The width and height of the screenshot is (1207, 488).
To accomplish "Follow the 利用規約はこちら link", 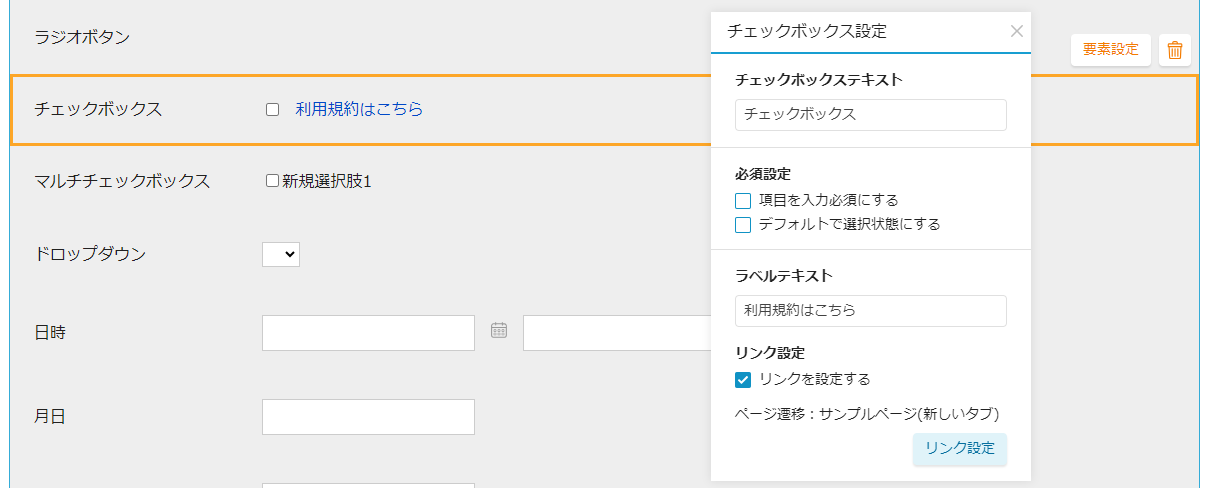I will click(x=359, y=109).
